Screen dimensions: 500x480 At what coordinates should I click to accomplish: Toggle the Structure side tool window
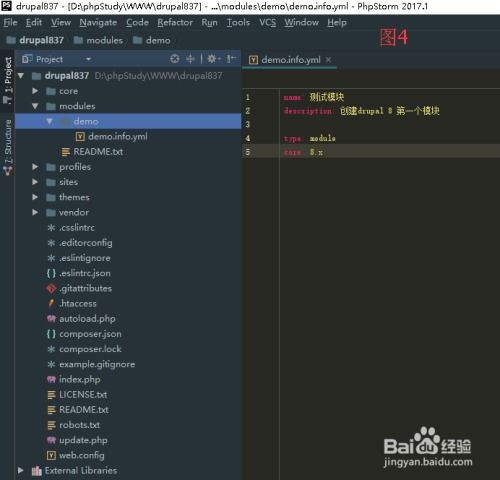[x=8, y=147]
